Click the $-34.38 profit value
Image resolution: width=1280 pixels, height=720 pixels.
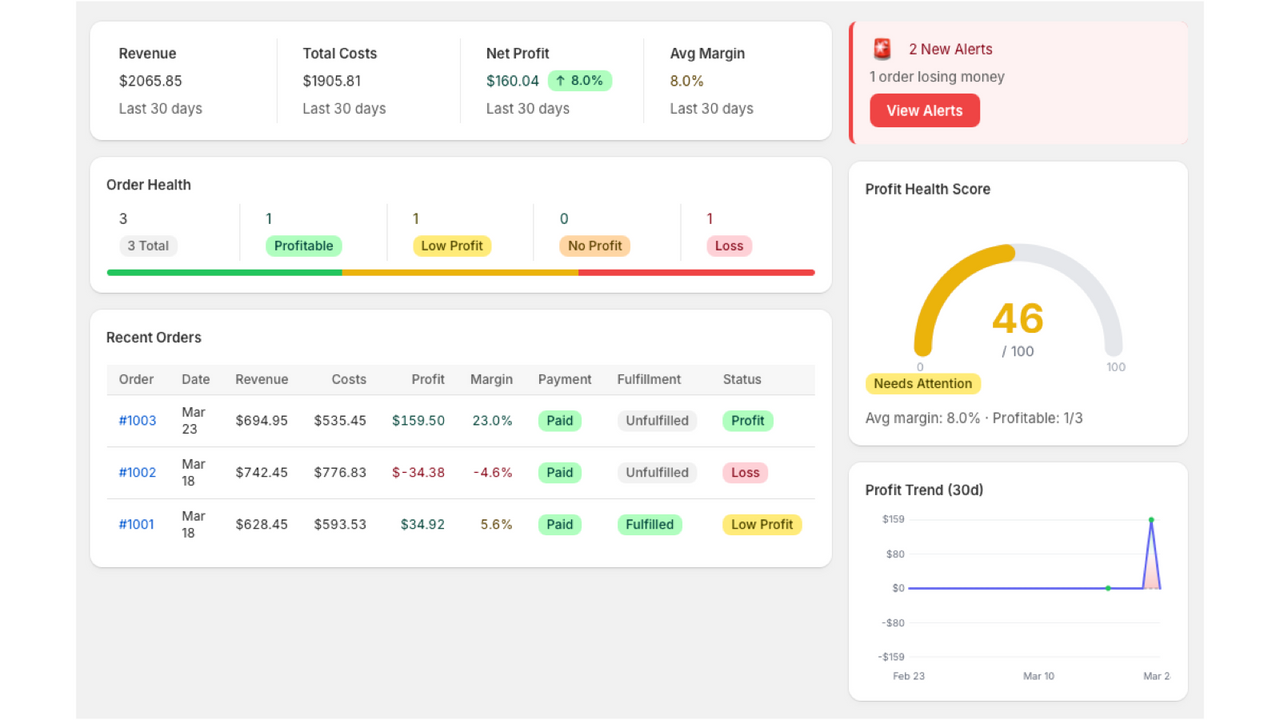point(418,473)
